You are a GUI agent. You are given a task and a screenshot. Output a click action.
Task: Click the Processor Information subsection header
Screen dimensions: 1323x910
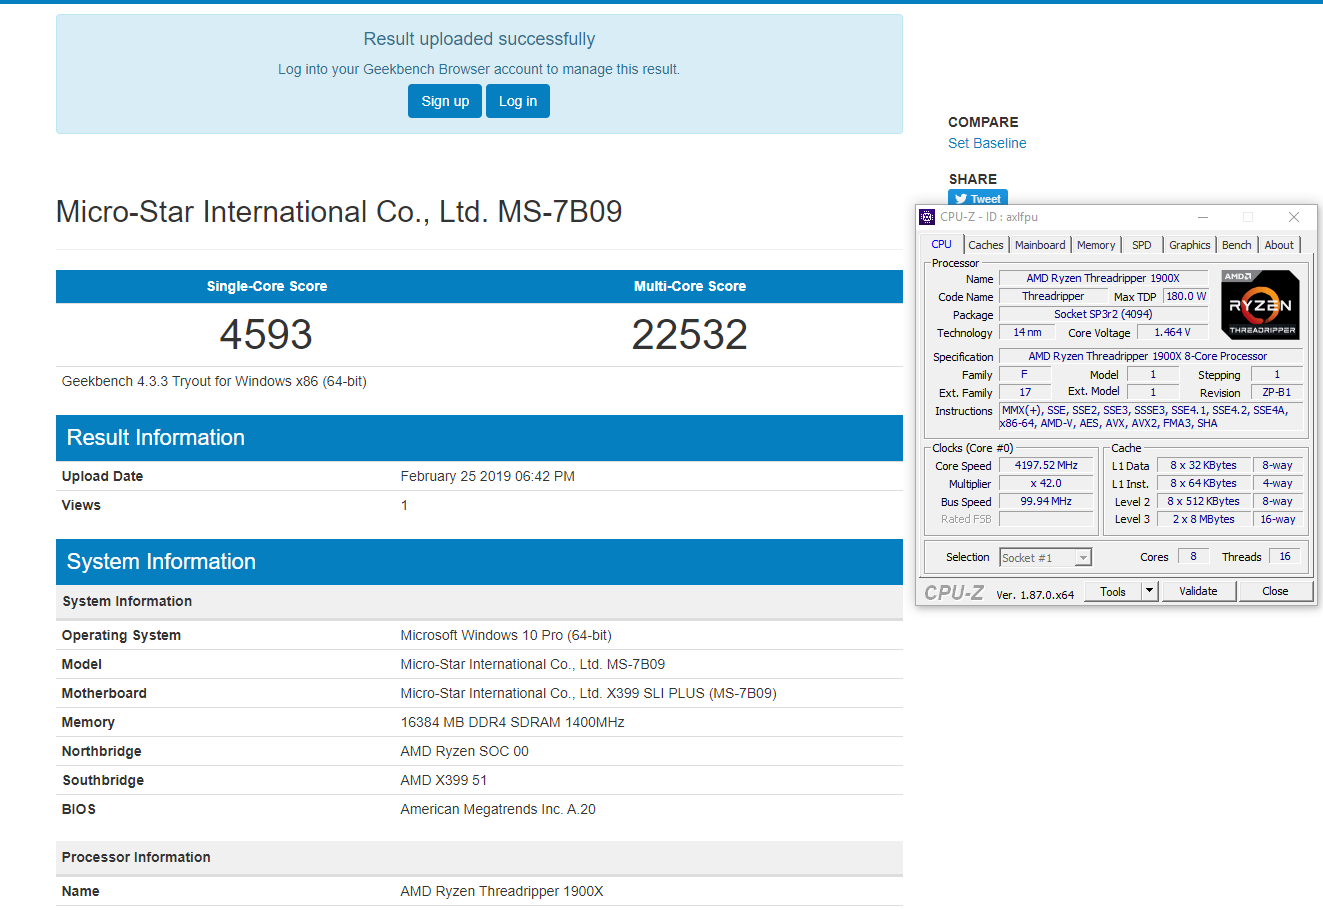click(x=479, y=857)
